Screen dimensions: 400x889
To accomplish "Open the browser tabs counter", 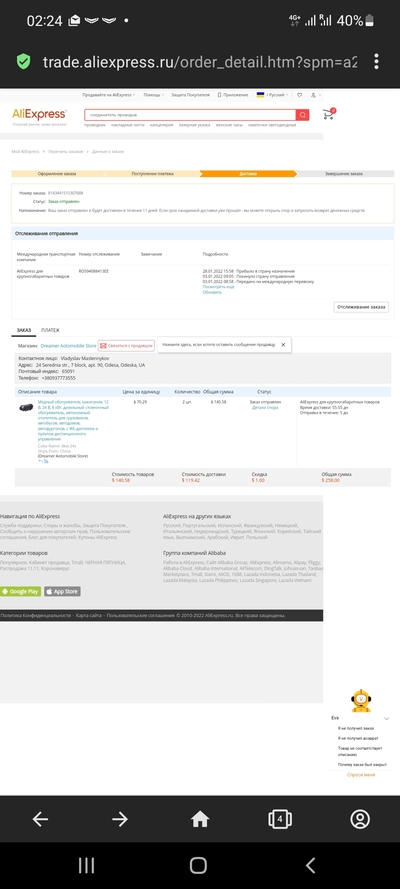I will pyautogui.click(x=279, y=819).
